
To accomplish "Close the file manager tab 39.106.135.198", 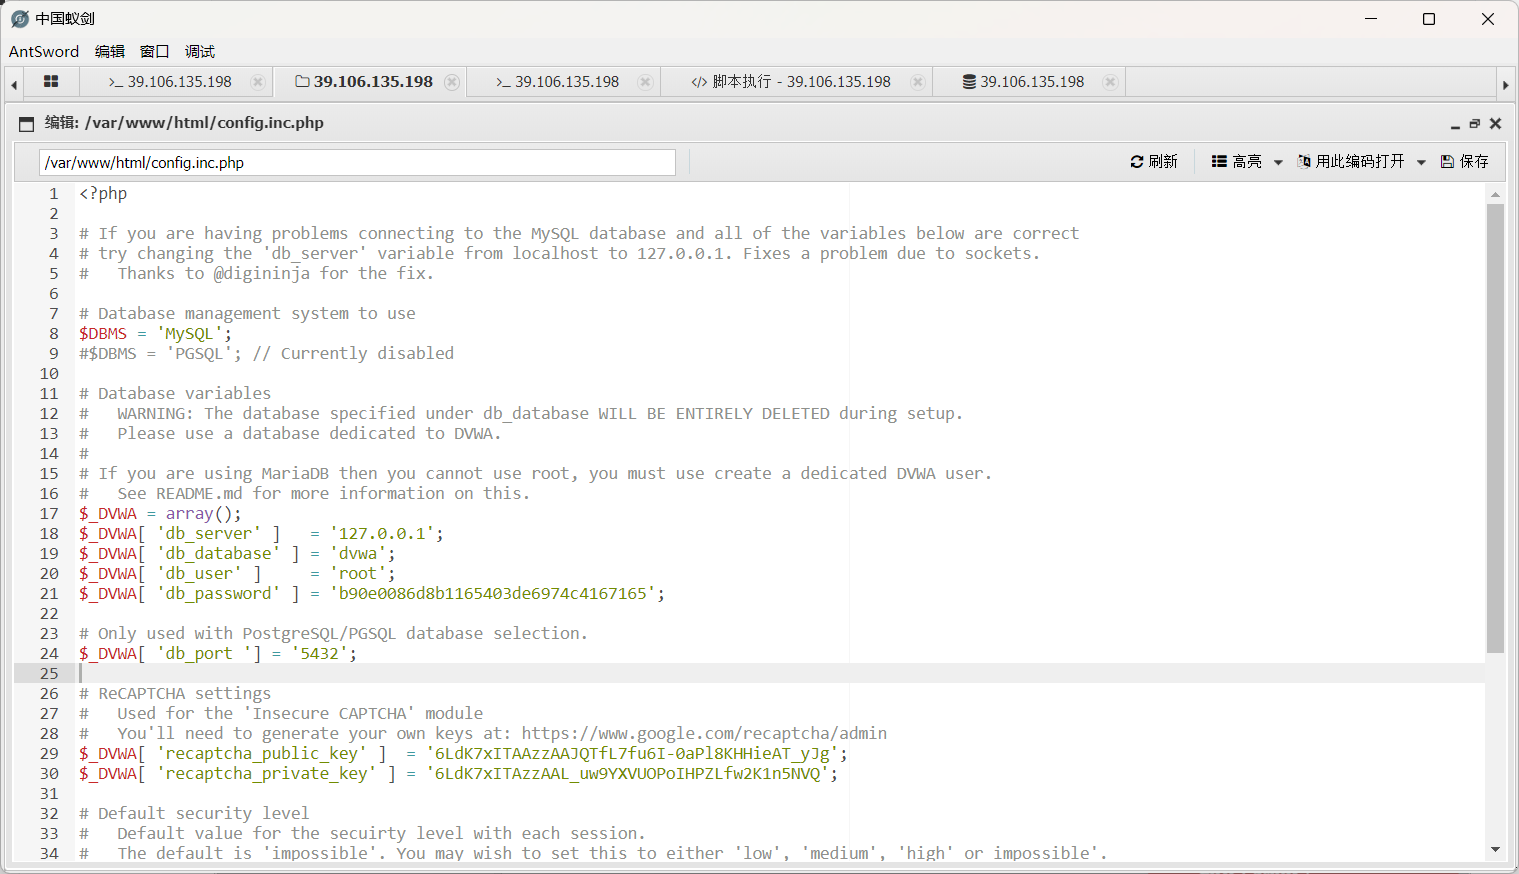I will pos(452,82).
